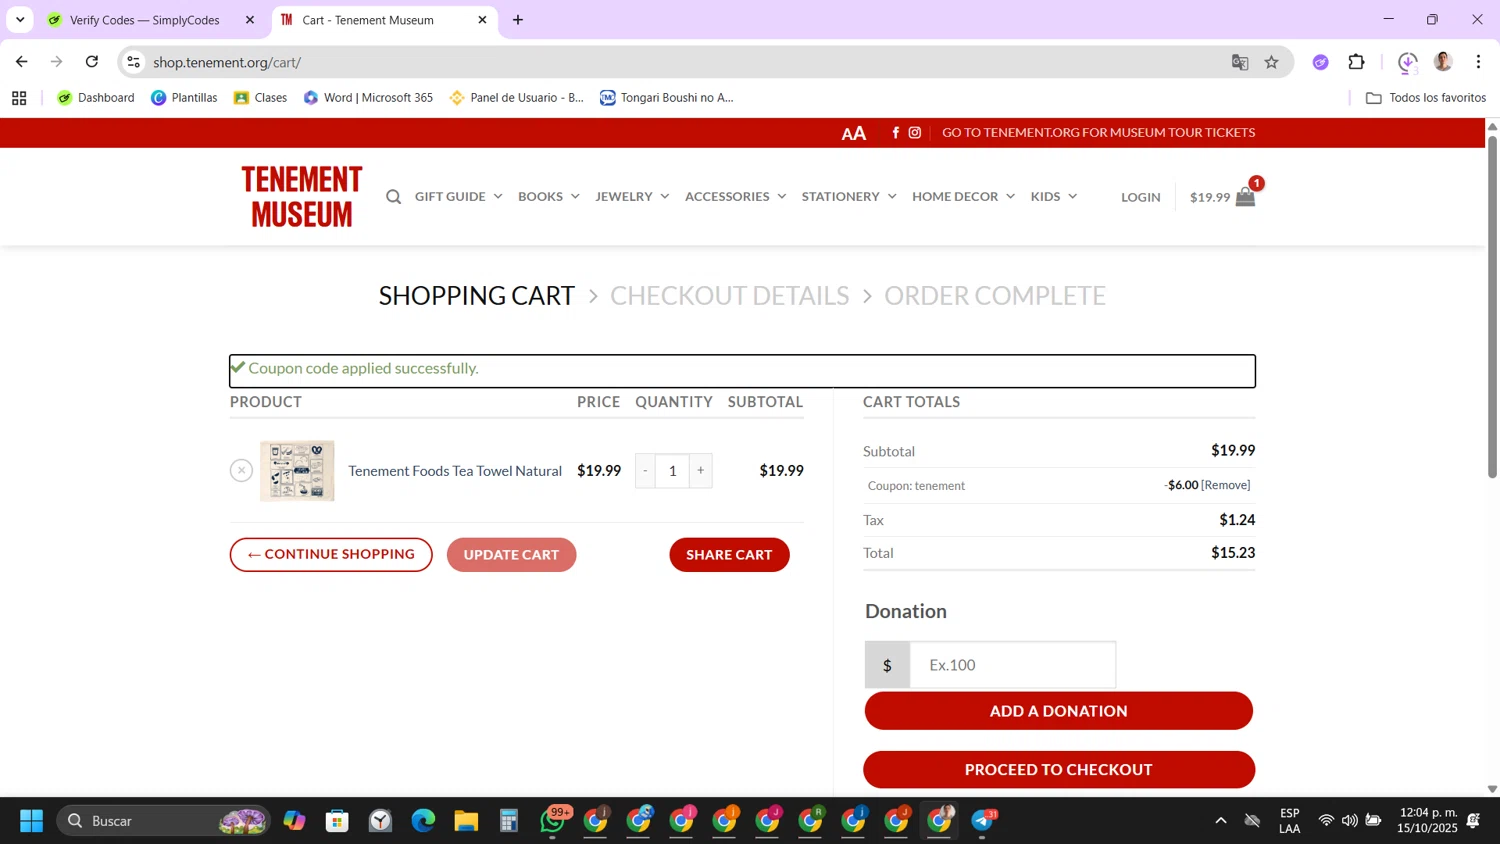Image resolution: width=1500 pixels, height=844 pixels.
Task: Open CHECKOUT DETAILS step
Action: pos(729,296)
